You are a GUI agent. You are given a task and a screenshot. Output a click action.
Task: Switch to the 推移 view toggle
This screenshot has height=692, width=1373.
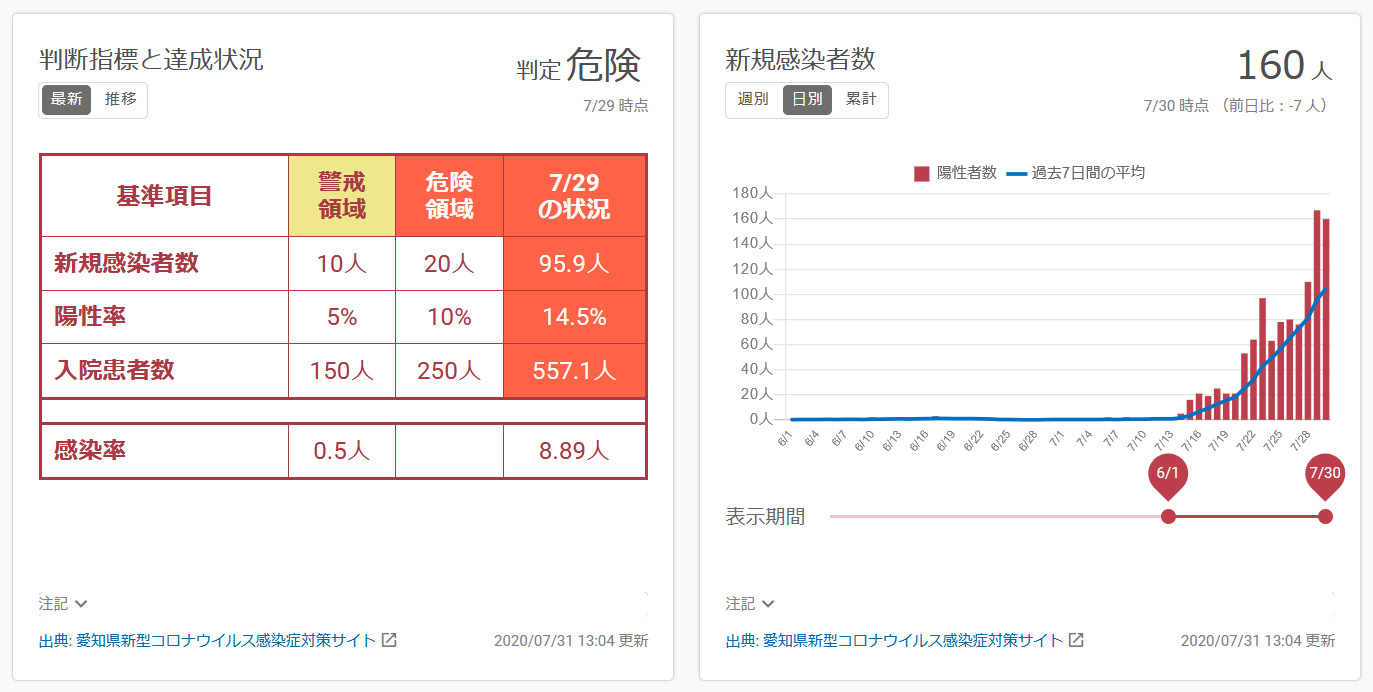tap(120, 100)
